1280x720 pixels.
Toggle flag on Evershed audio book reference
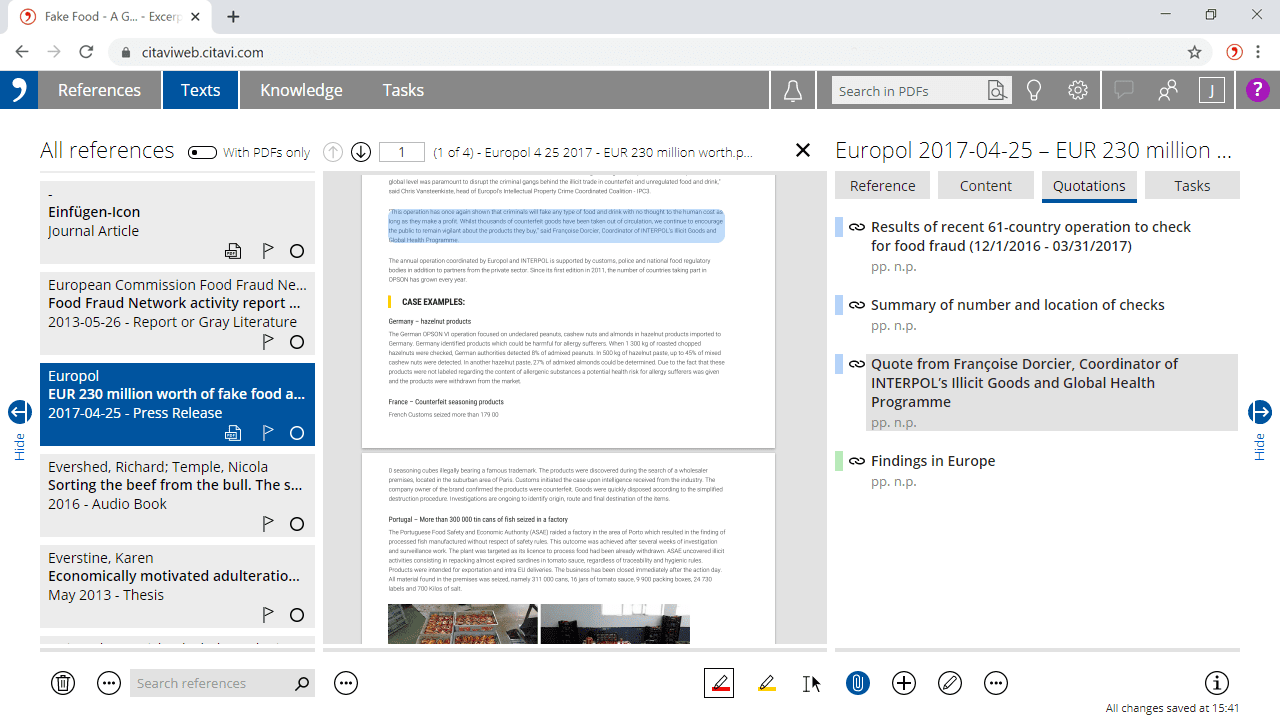(267, 524)
